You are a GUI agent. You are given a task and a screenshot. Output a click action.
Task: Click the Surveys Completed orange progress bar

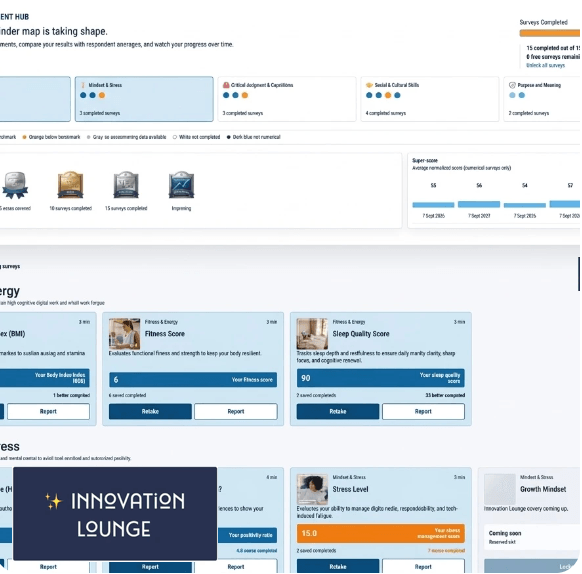point(550,33)
